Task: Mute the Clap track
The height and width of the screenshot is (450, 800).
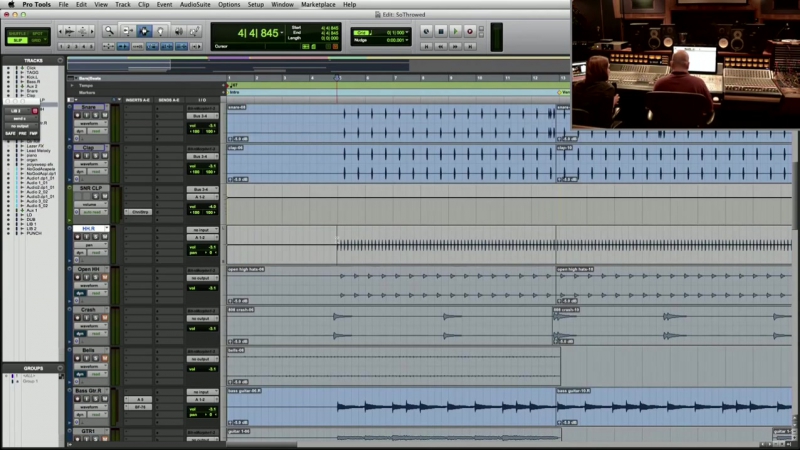Action: point(105,156)
